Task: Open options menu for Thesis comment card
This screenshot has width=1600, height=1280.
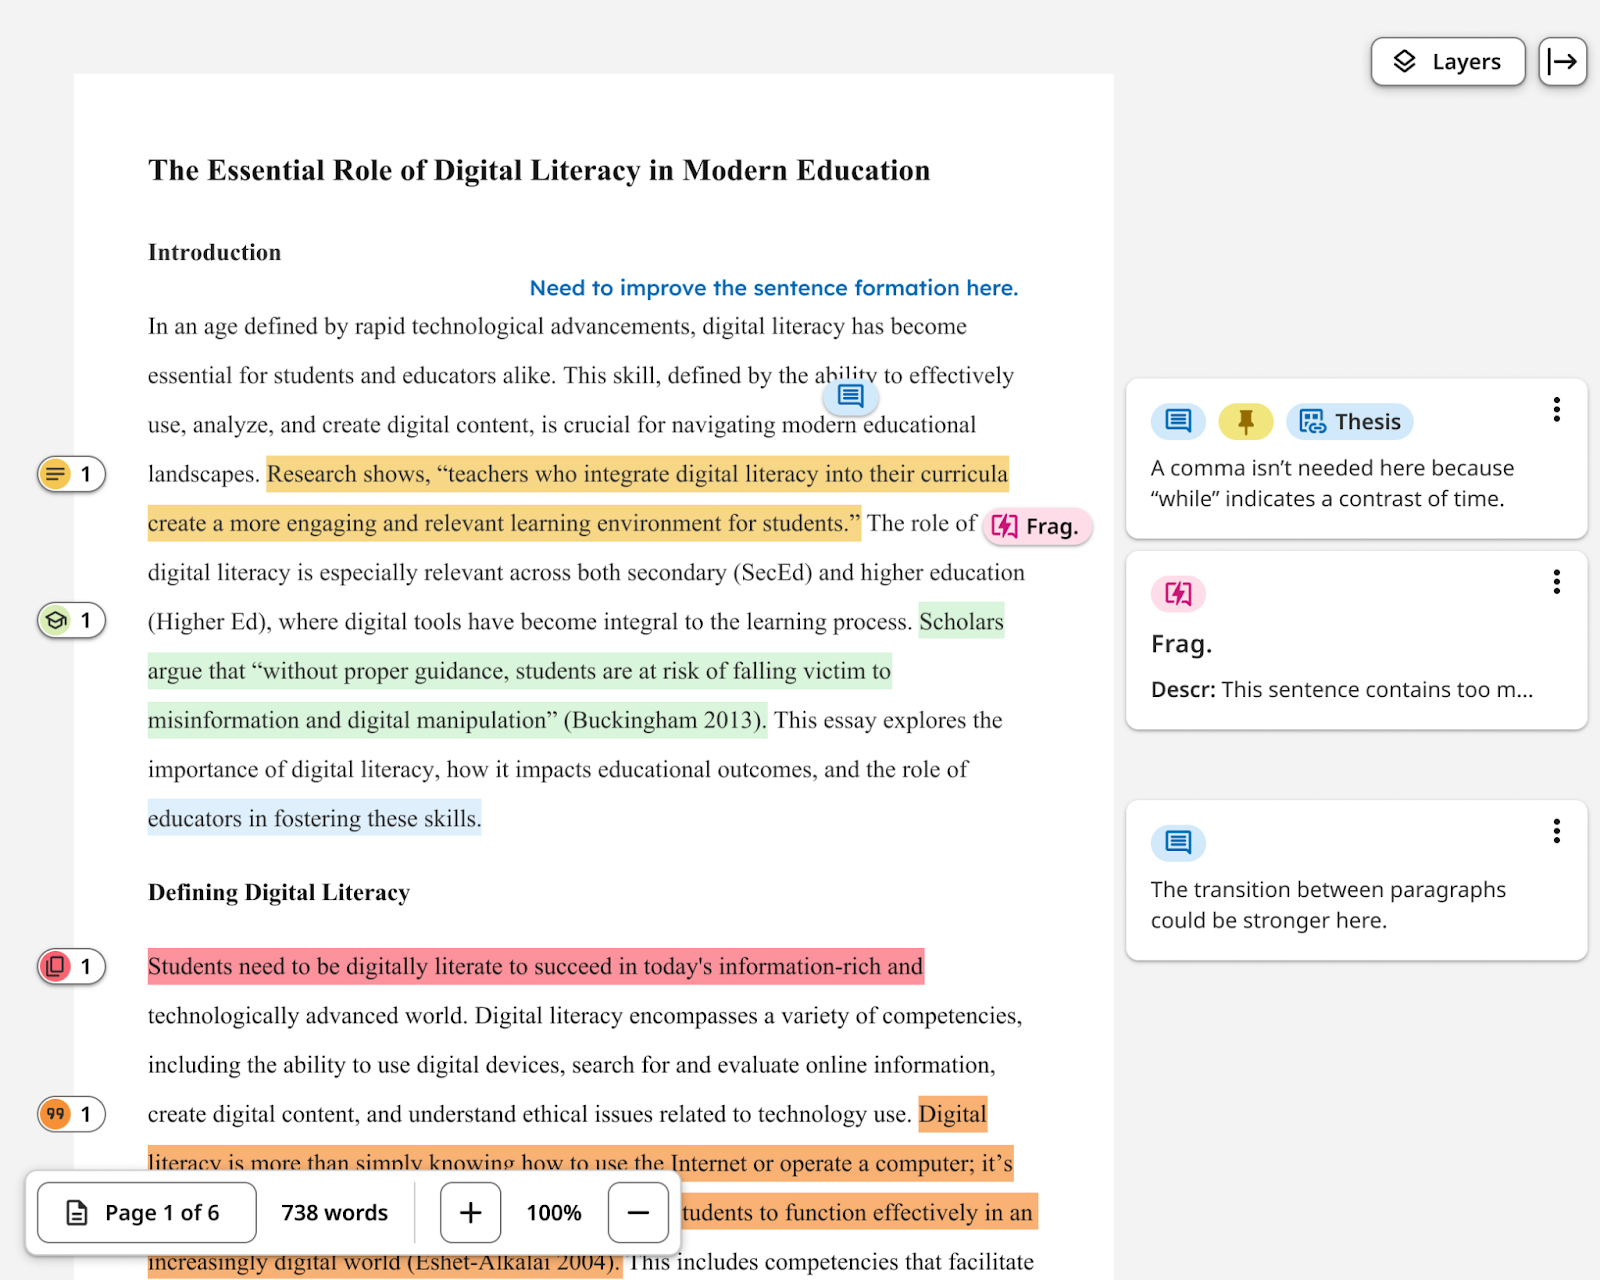Action: (x=1556, y=409)
